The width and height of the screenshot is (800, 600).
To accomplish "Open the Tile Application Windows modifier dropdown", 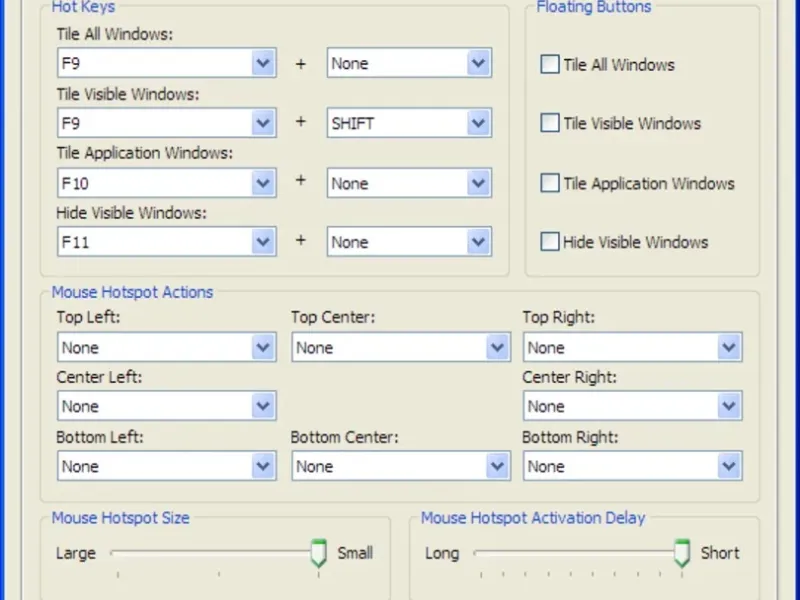I will [x=478, y=184].
